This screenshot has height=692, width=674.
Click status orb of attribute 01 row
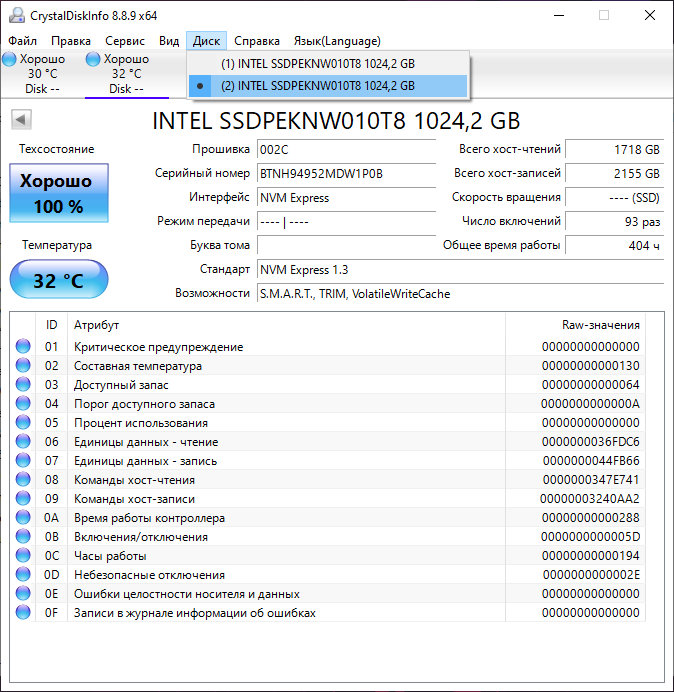(x=23, y=346)
